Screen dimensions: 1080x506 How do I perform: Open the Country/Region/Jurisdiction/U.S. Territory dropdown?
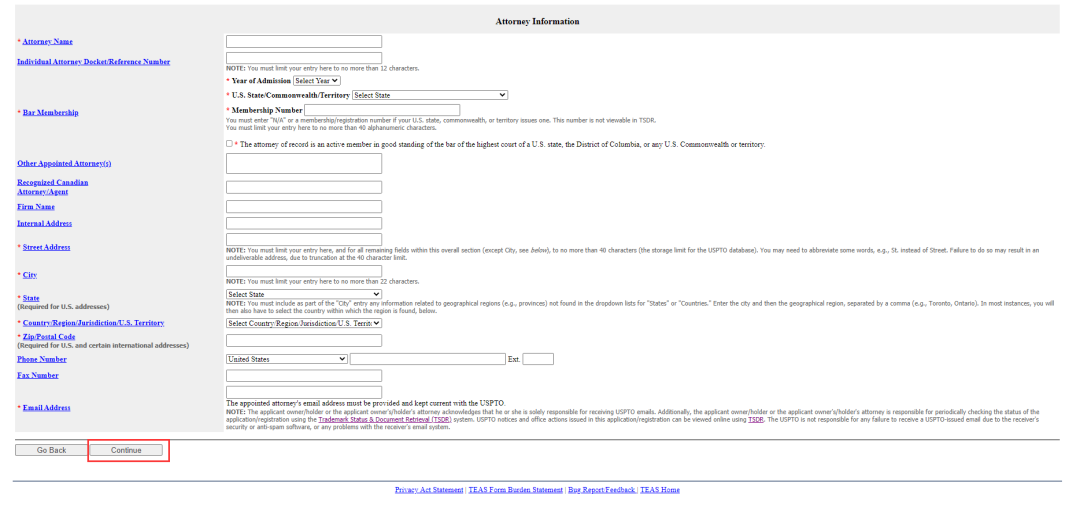[x=304, y=323]
